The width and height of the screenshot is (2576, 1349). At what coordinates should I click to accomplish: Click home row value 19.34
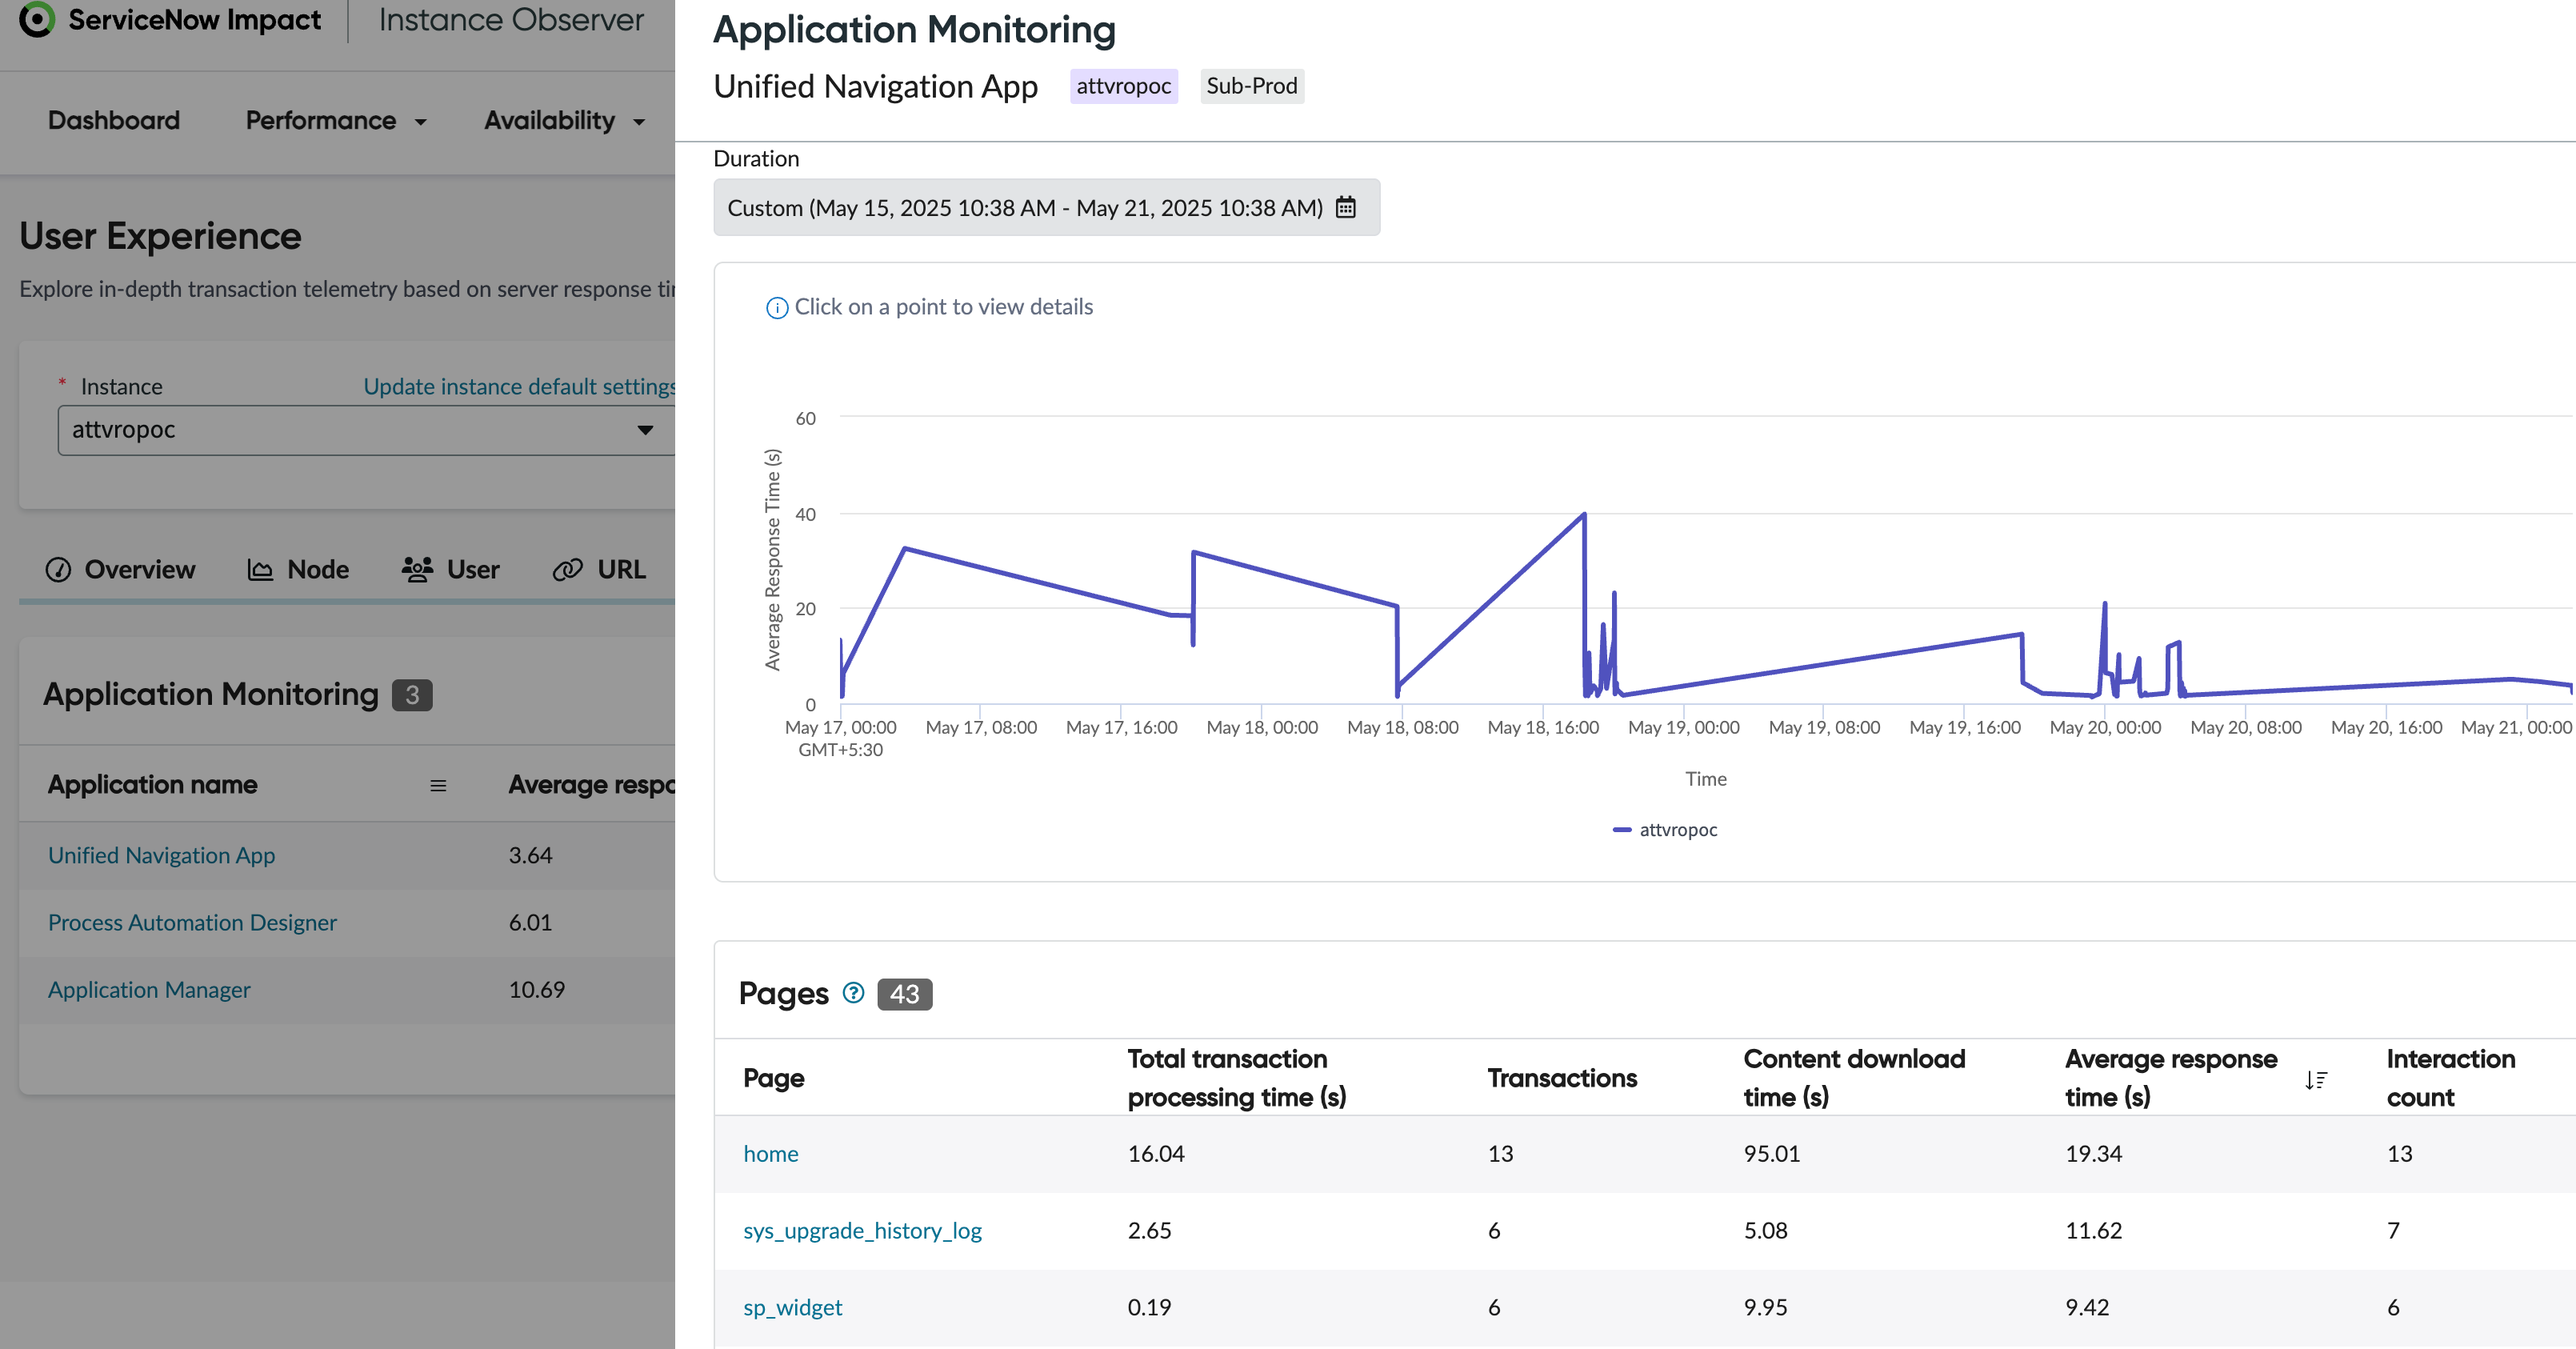[x=2093, y=1154]
